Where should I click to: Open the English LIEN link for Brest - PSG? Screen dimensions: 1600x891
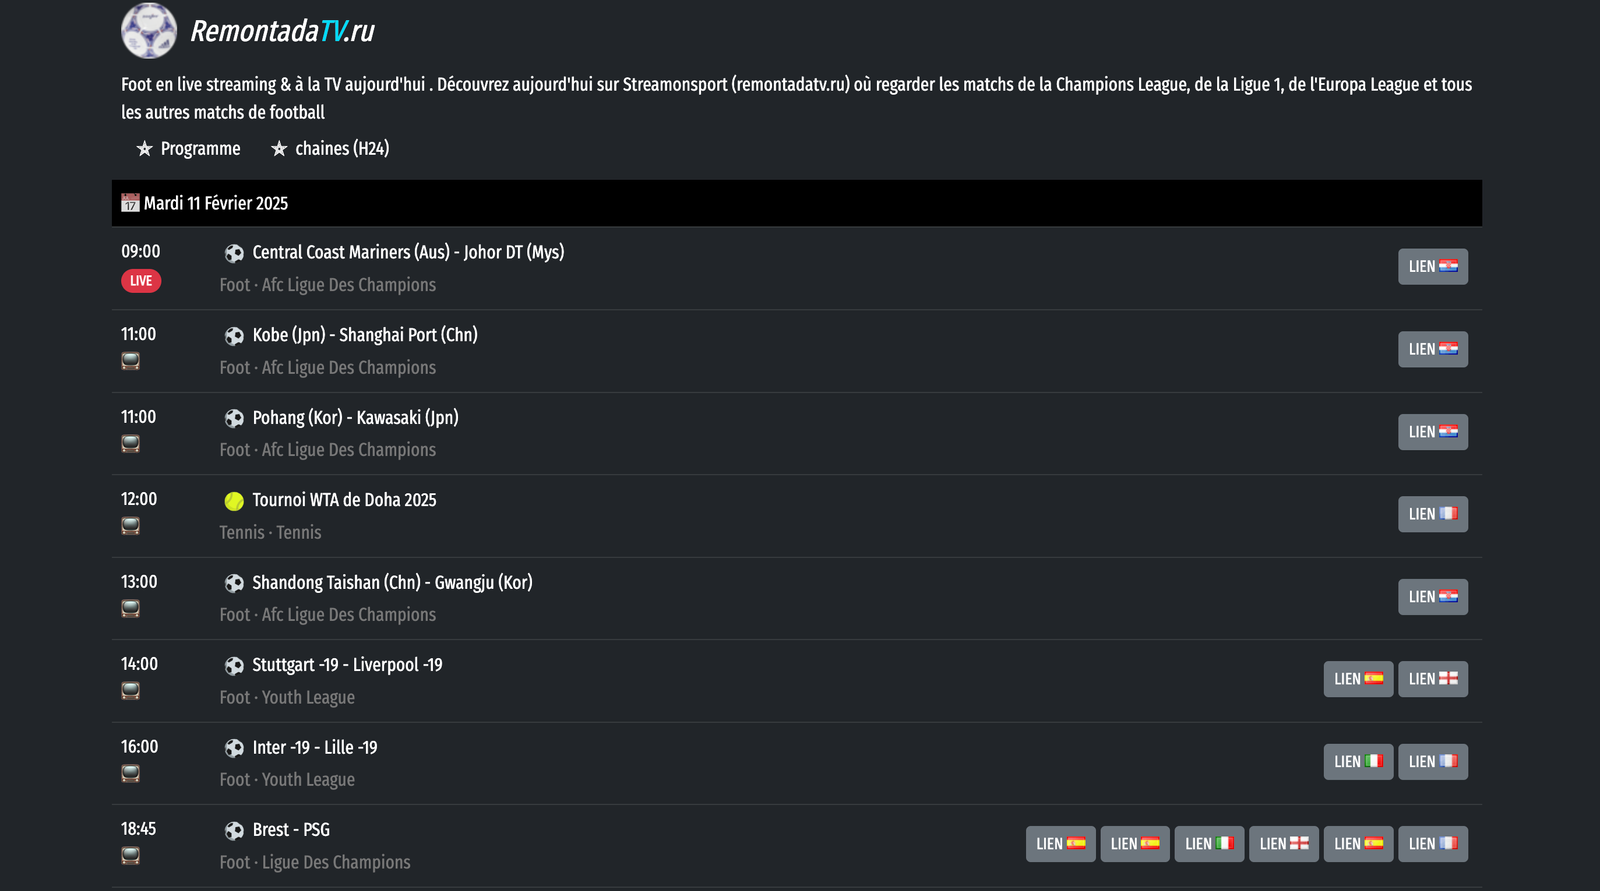point(1284,844)
